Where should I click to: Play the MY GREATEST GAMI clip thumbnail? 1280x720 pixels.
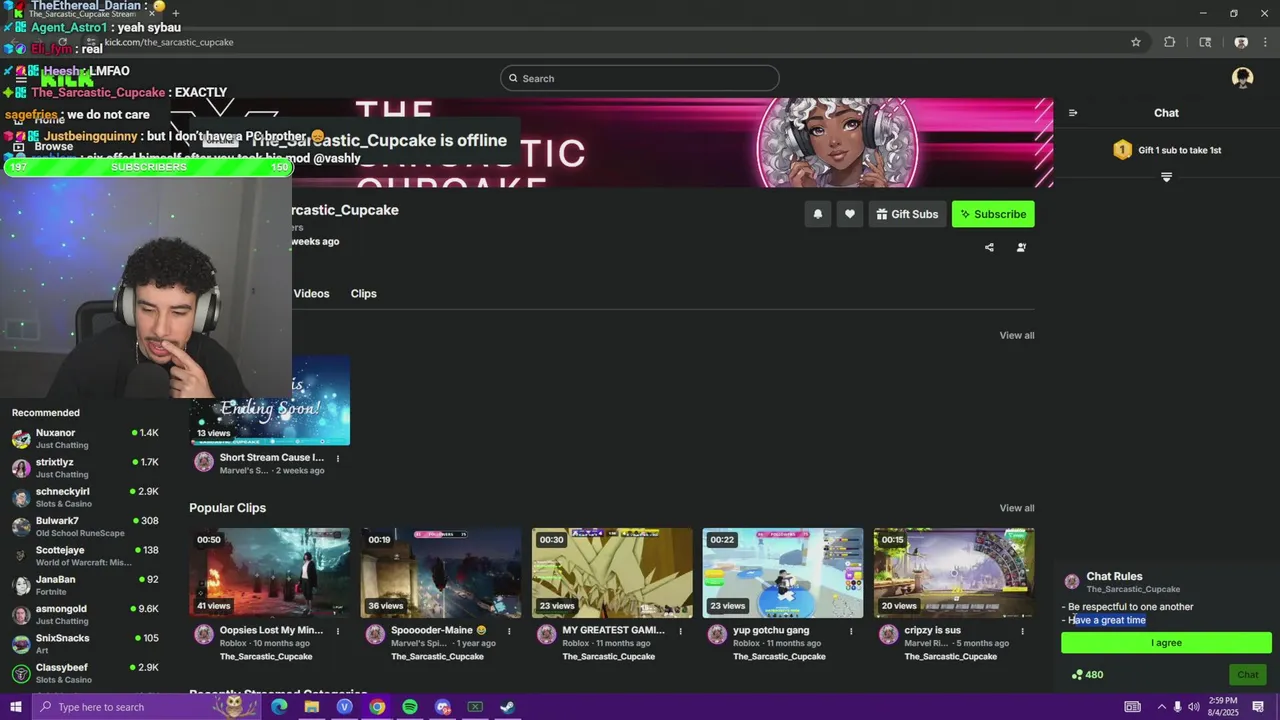tap(612, 573)
